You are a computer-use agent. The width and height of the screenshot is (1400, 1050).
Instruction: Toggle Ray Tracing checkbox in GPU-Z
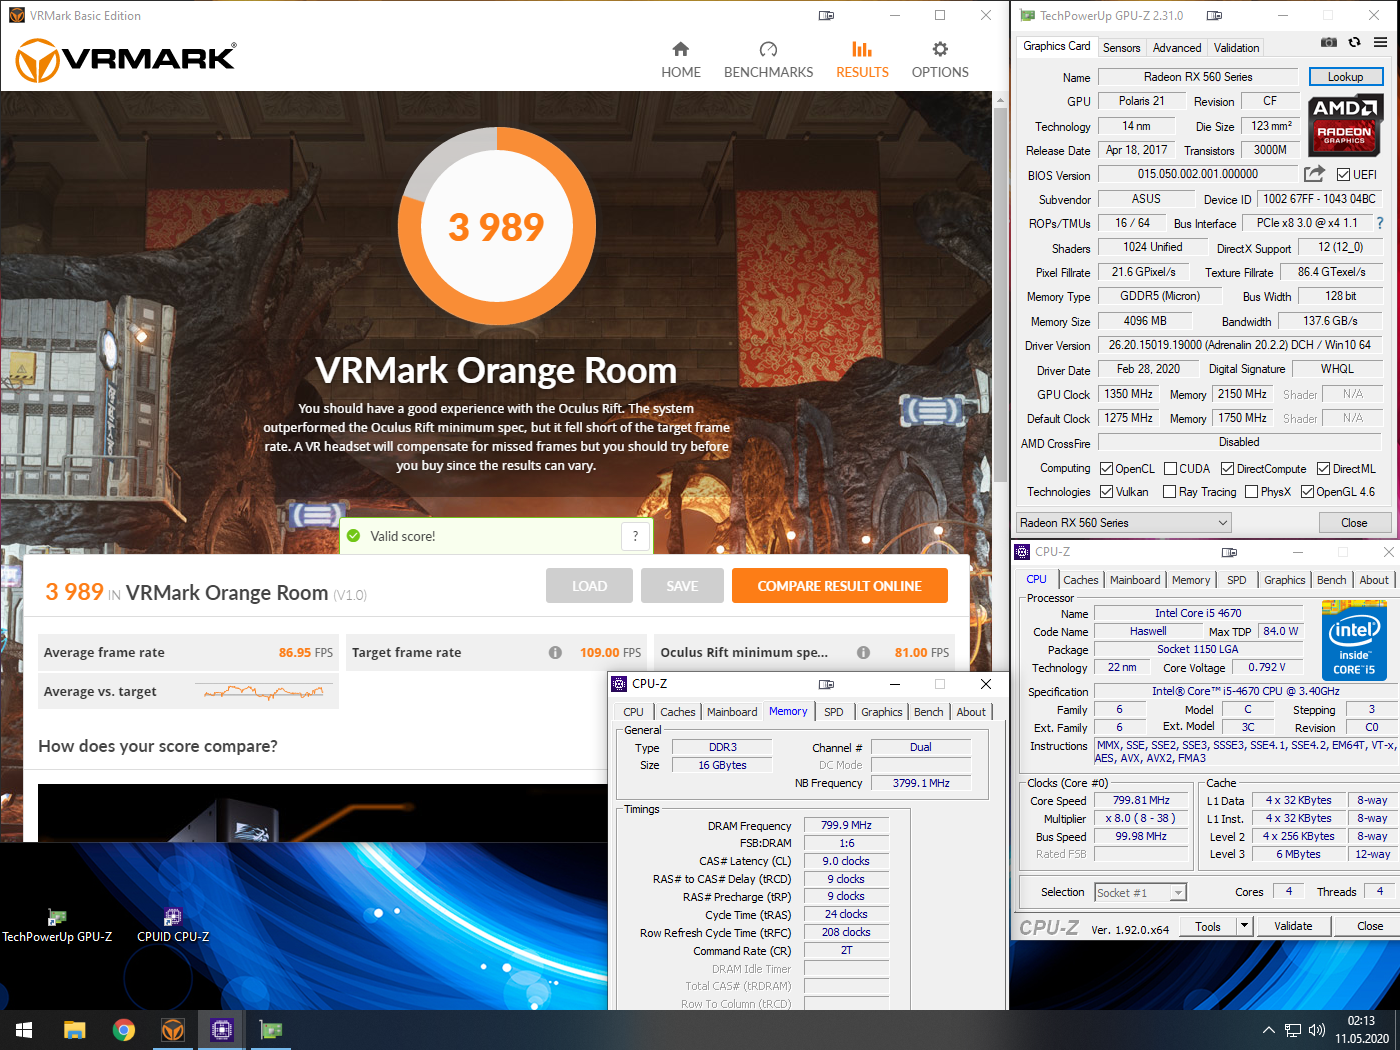pyautogui.click(x=1170, y=492)
